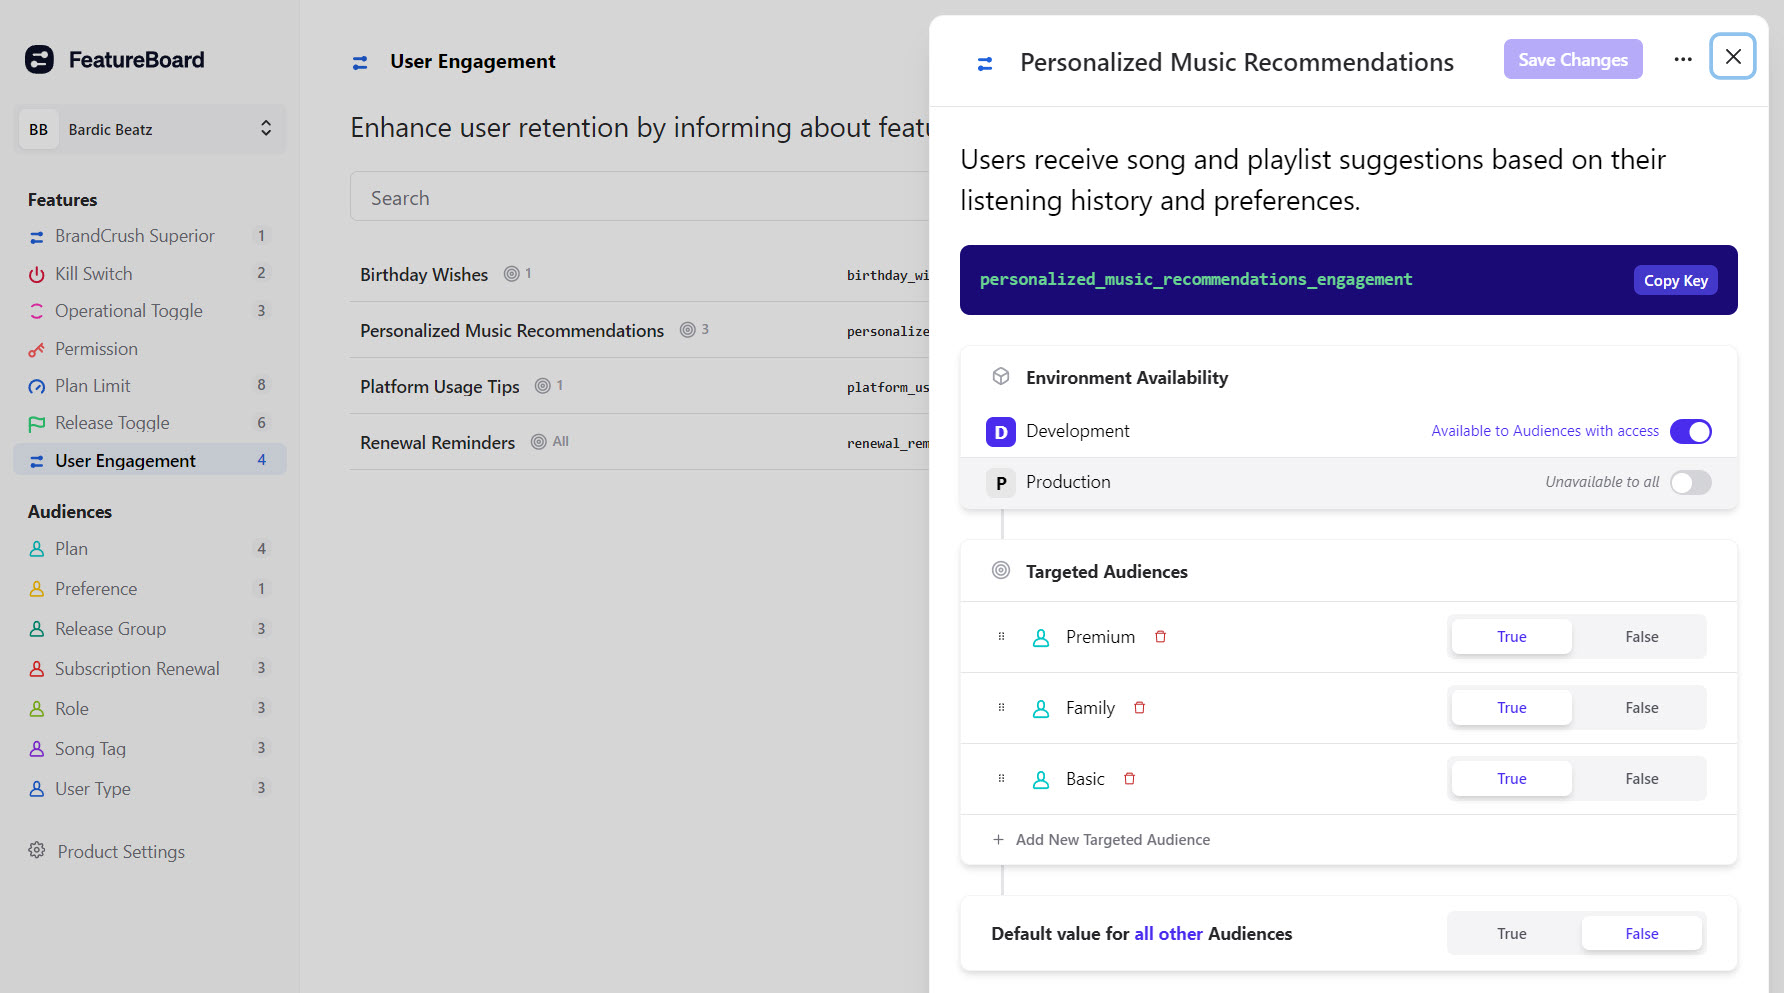The image size is (1784, 993).
Task: Open Product Settings
Action: click(120, 851)
